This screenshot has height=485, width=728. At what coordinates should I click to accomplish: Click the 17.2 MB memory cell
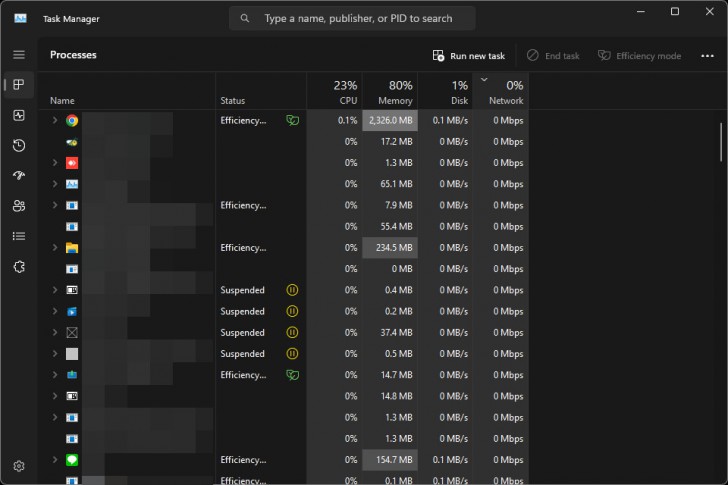(390, 142)
